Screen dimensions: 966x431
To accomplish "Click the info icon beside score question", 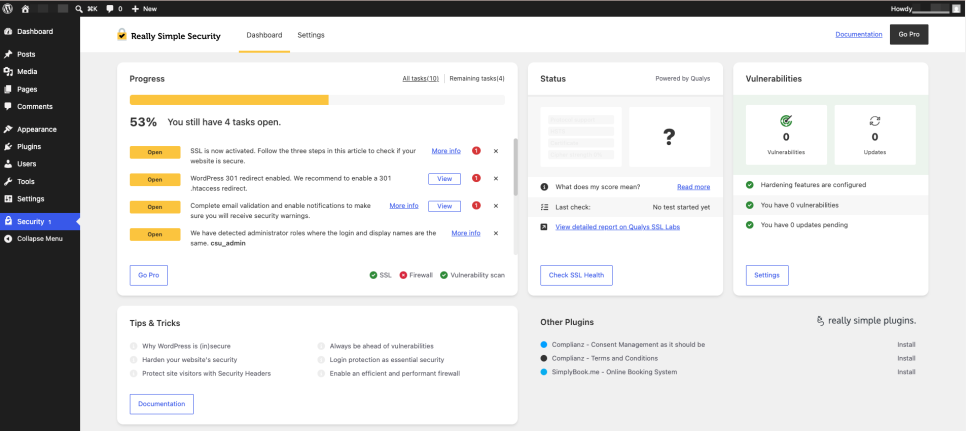I will pos(544,187).
